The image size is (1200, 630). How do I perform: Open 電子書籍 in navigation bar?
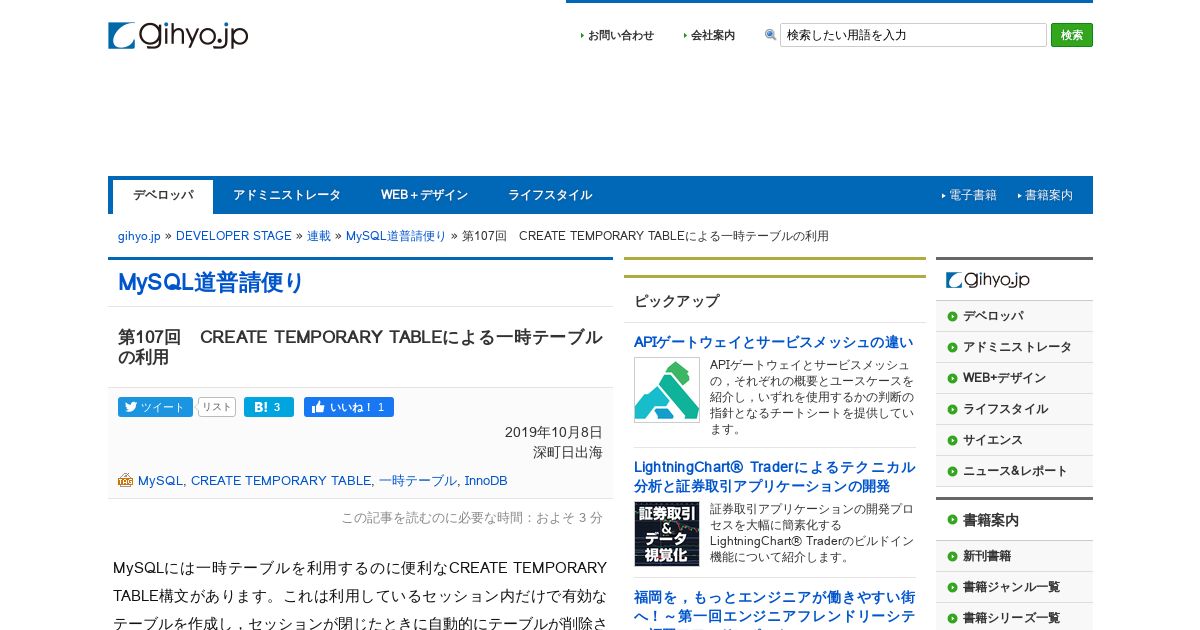coord(973,195)
